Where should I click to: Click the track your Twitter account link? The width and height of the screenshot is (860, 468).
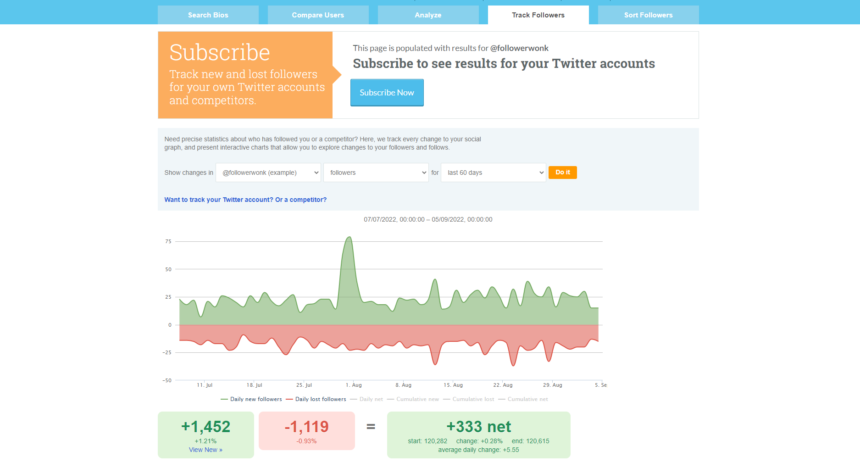coord(245,200)
